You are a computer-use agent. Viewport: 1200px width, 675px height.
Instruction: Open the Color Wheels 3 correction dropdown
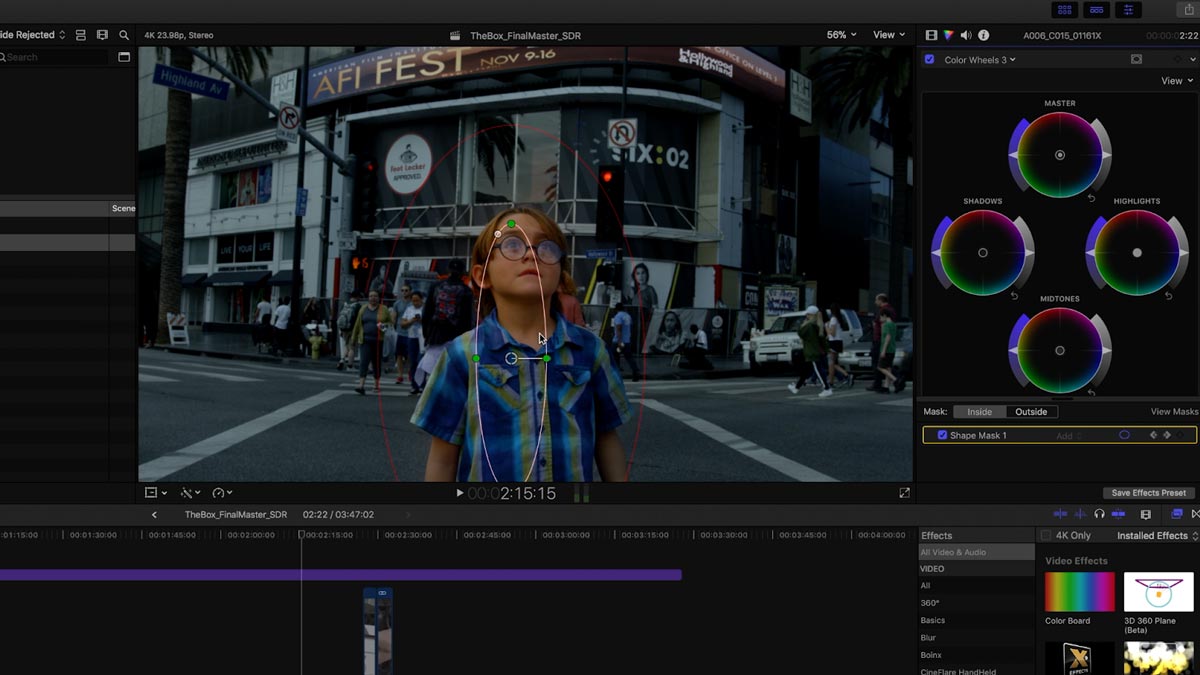coord(980,60)
